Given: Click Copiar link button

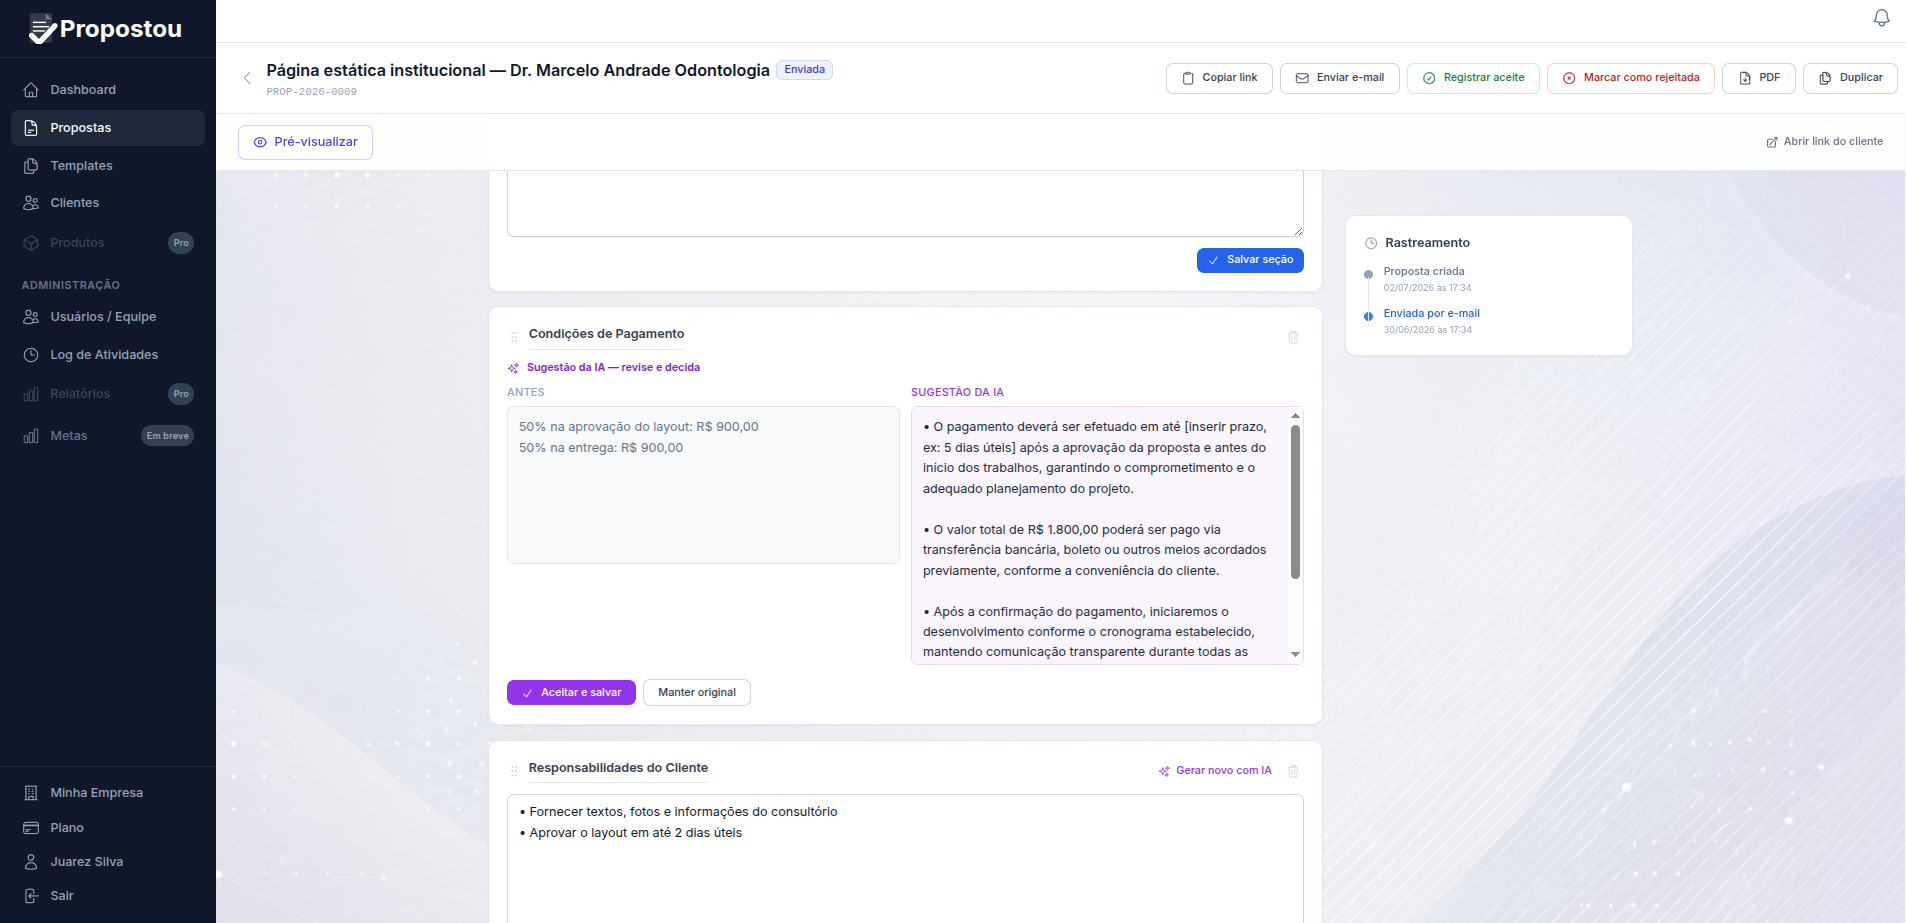Looking at the screenshot, I should (x=1219, y=78).
